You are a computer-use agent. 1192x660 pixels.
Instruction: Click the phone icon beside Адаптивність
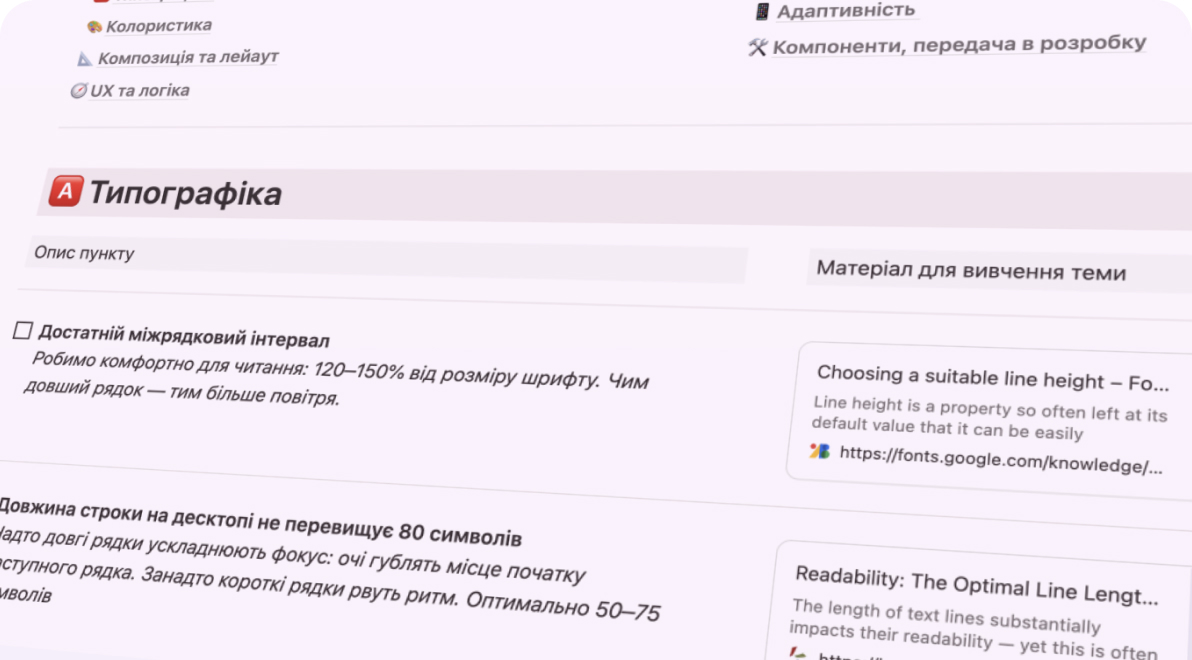(x=763, y=11)
